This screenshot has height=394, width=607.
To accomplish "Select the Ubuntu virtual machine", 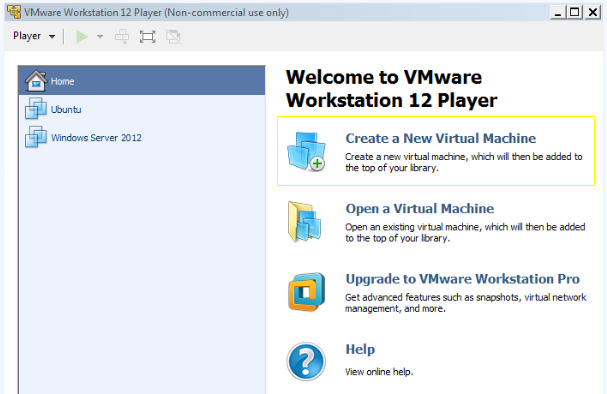I will 142,110.
